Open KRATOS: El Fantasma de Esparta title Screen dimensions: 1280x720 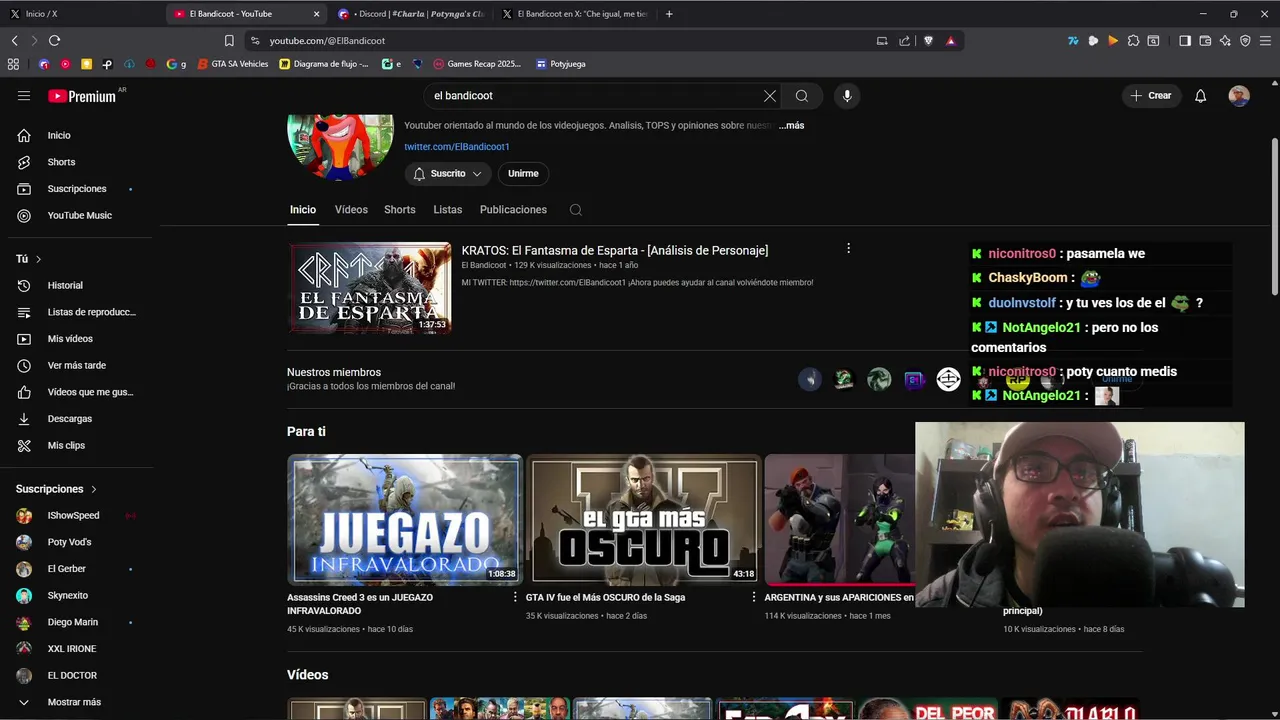point(615,251)
